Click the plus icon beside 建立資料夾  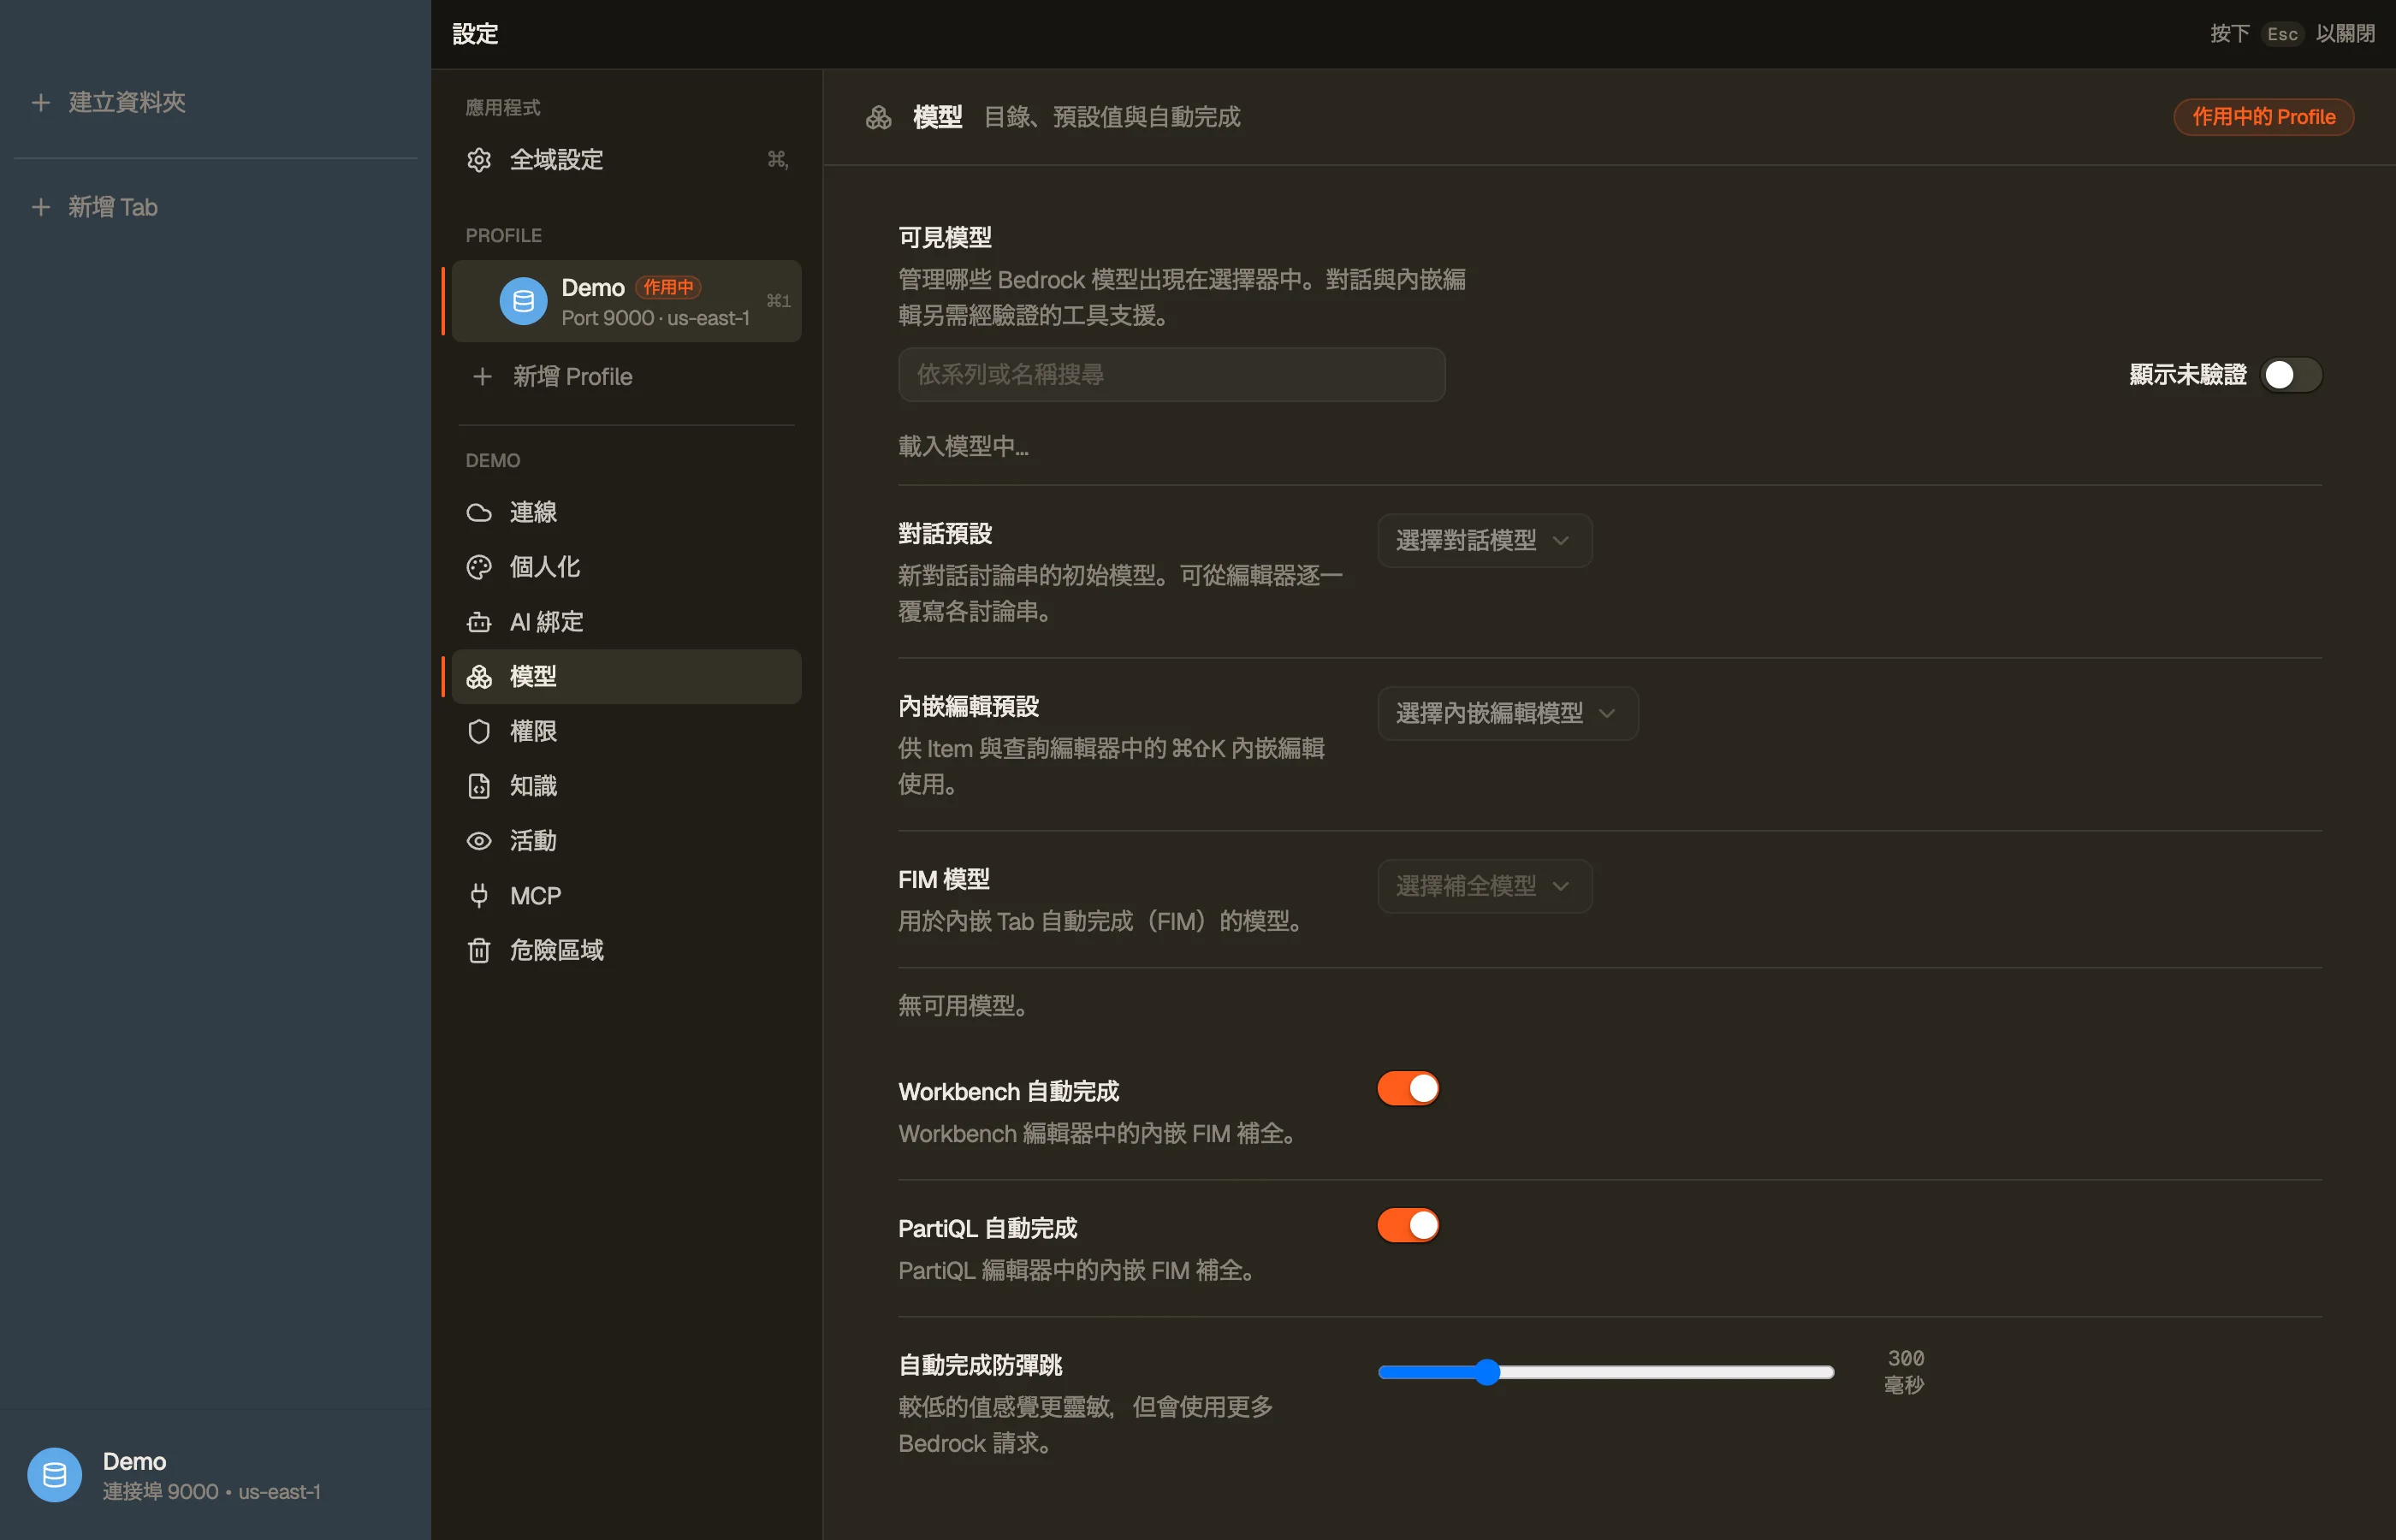click(x=41, y=102)
